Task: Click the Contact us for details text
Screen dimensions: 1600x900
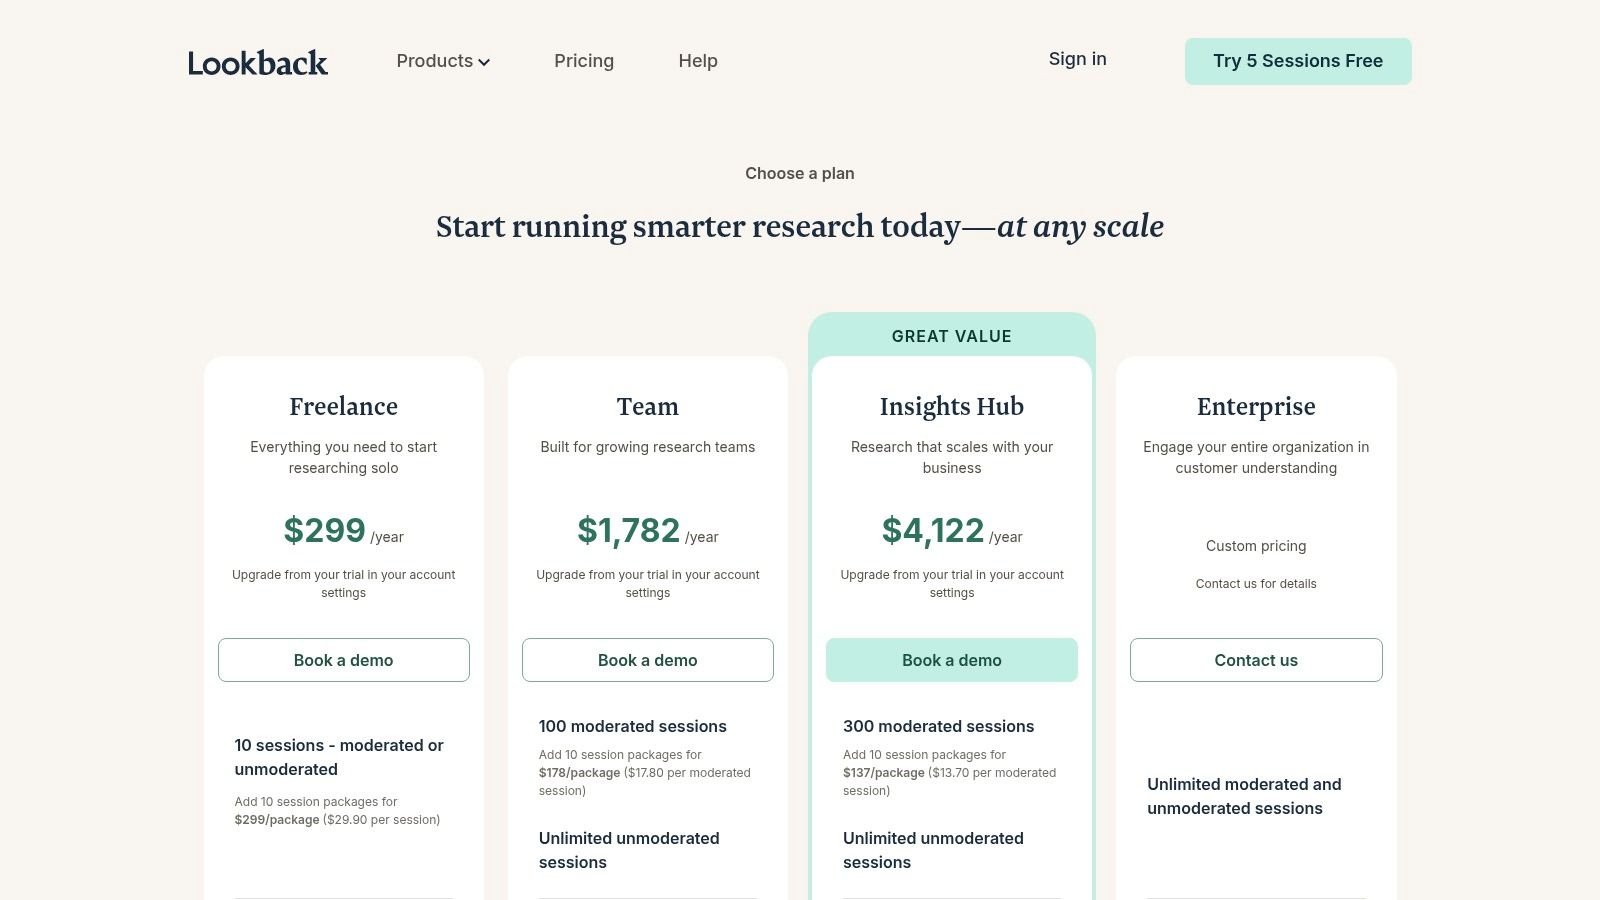Action: tap(1255, 583)
